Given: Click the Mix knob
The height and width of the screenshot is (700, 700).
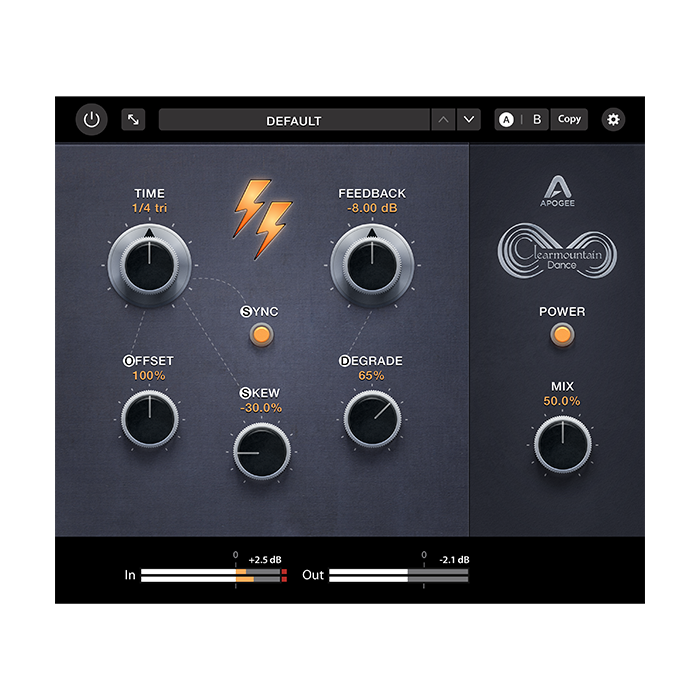Looking at the screenshot, I should [562, 445].
